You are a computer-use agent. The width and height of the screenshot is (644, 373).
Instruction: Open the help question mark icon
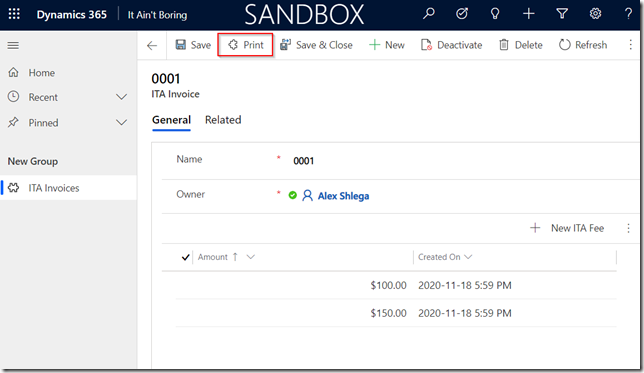click(x=628, y=14)
